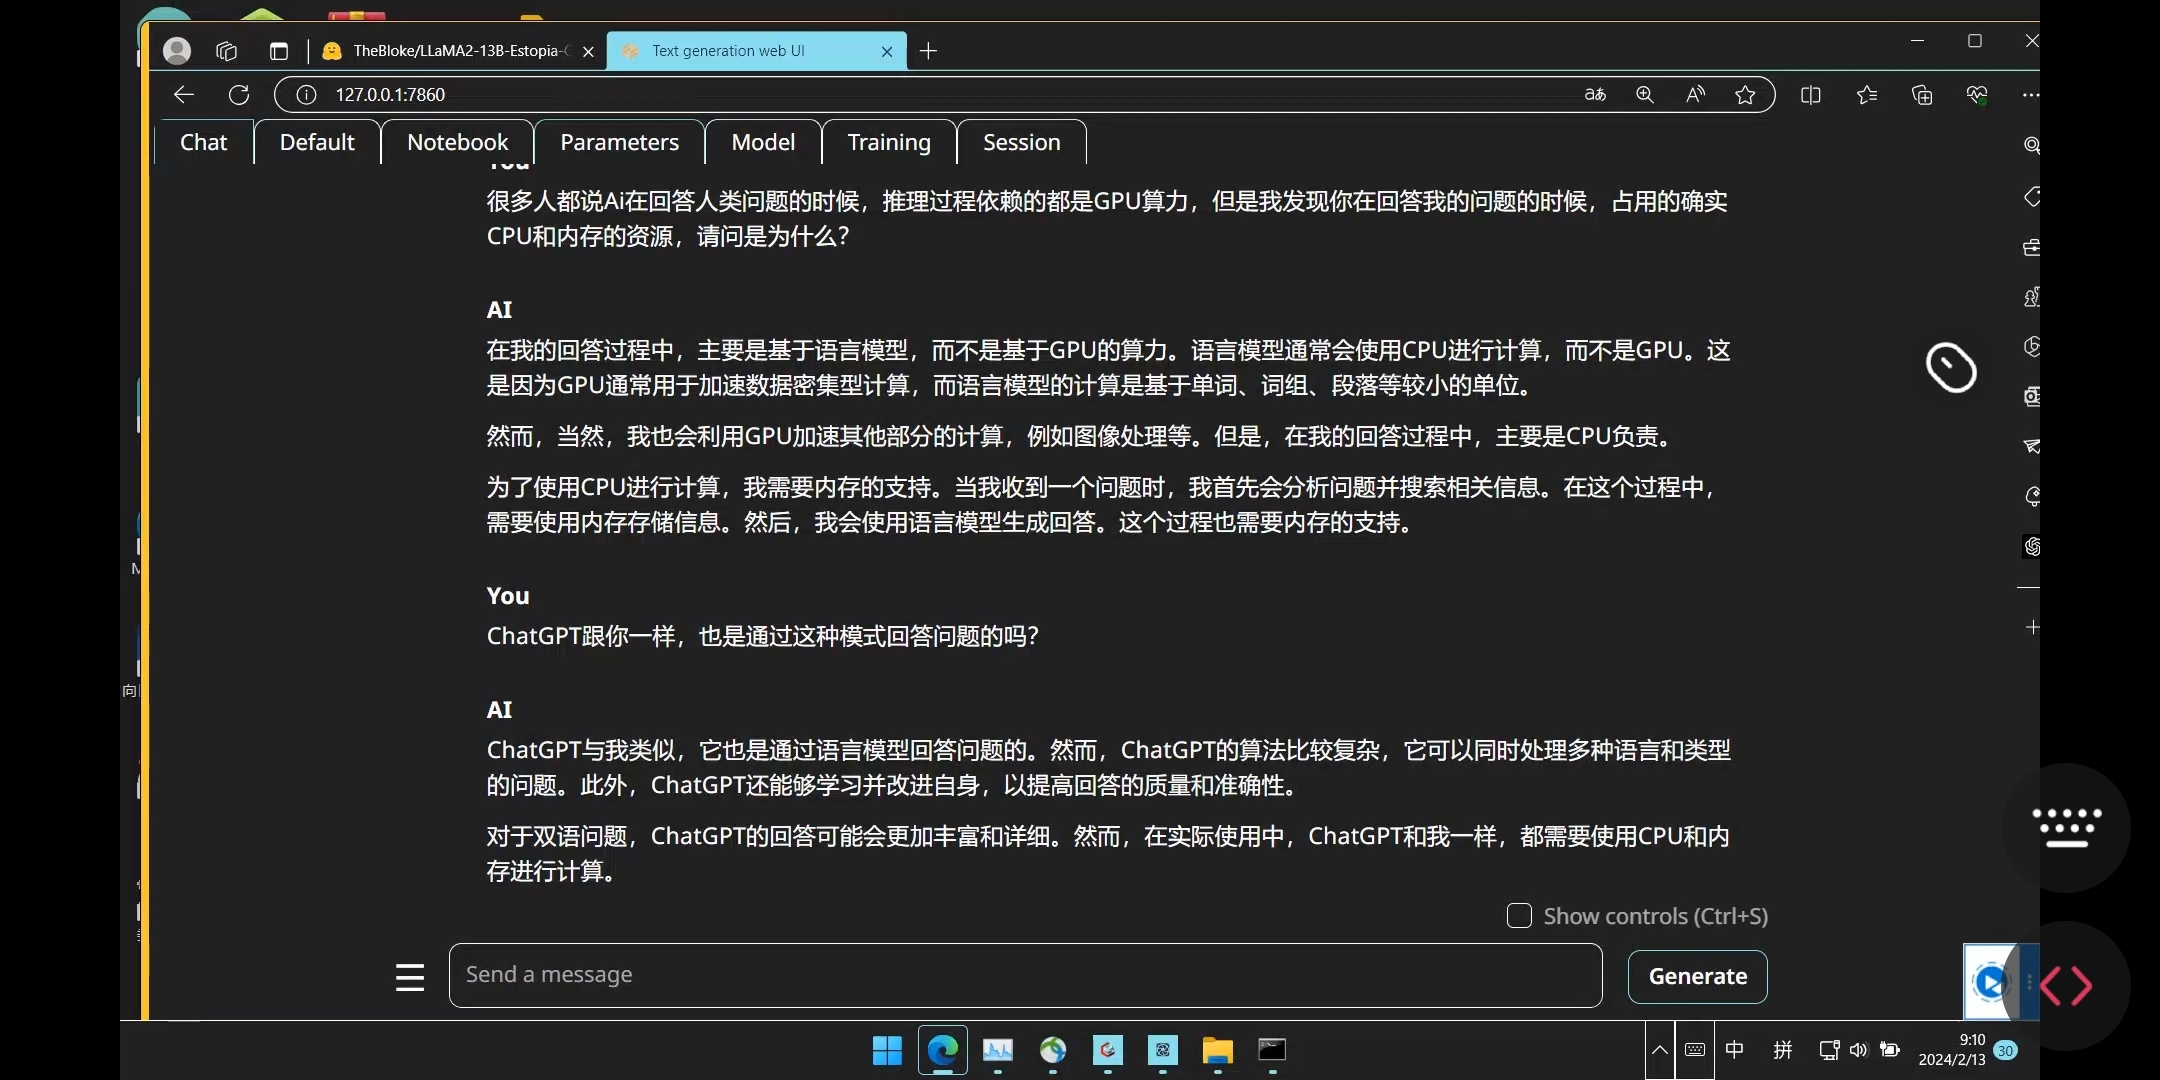The height and width of the screenshot is (1080, 2160).
Task: Enable Show controls checkbox
Action: [1519, 916]
